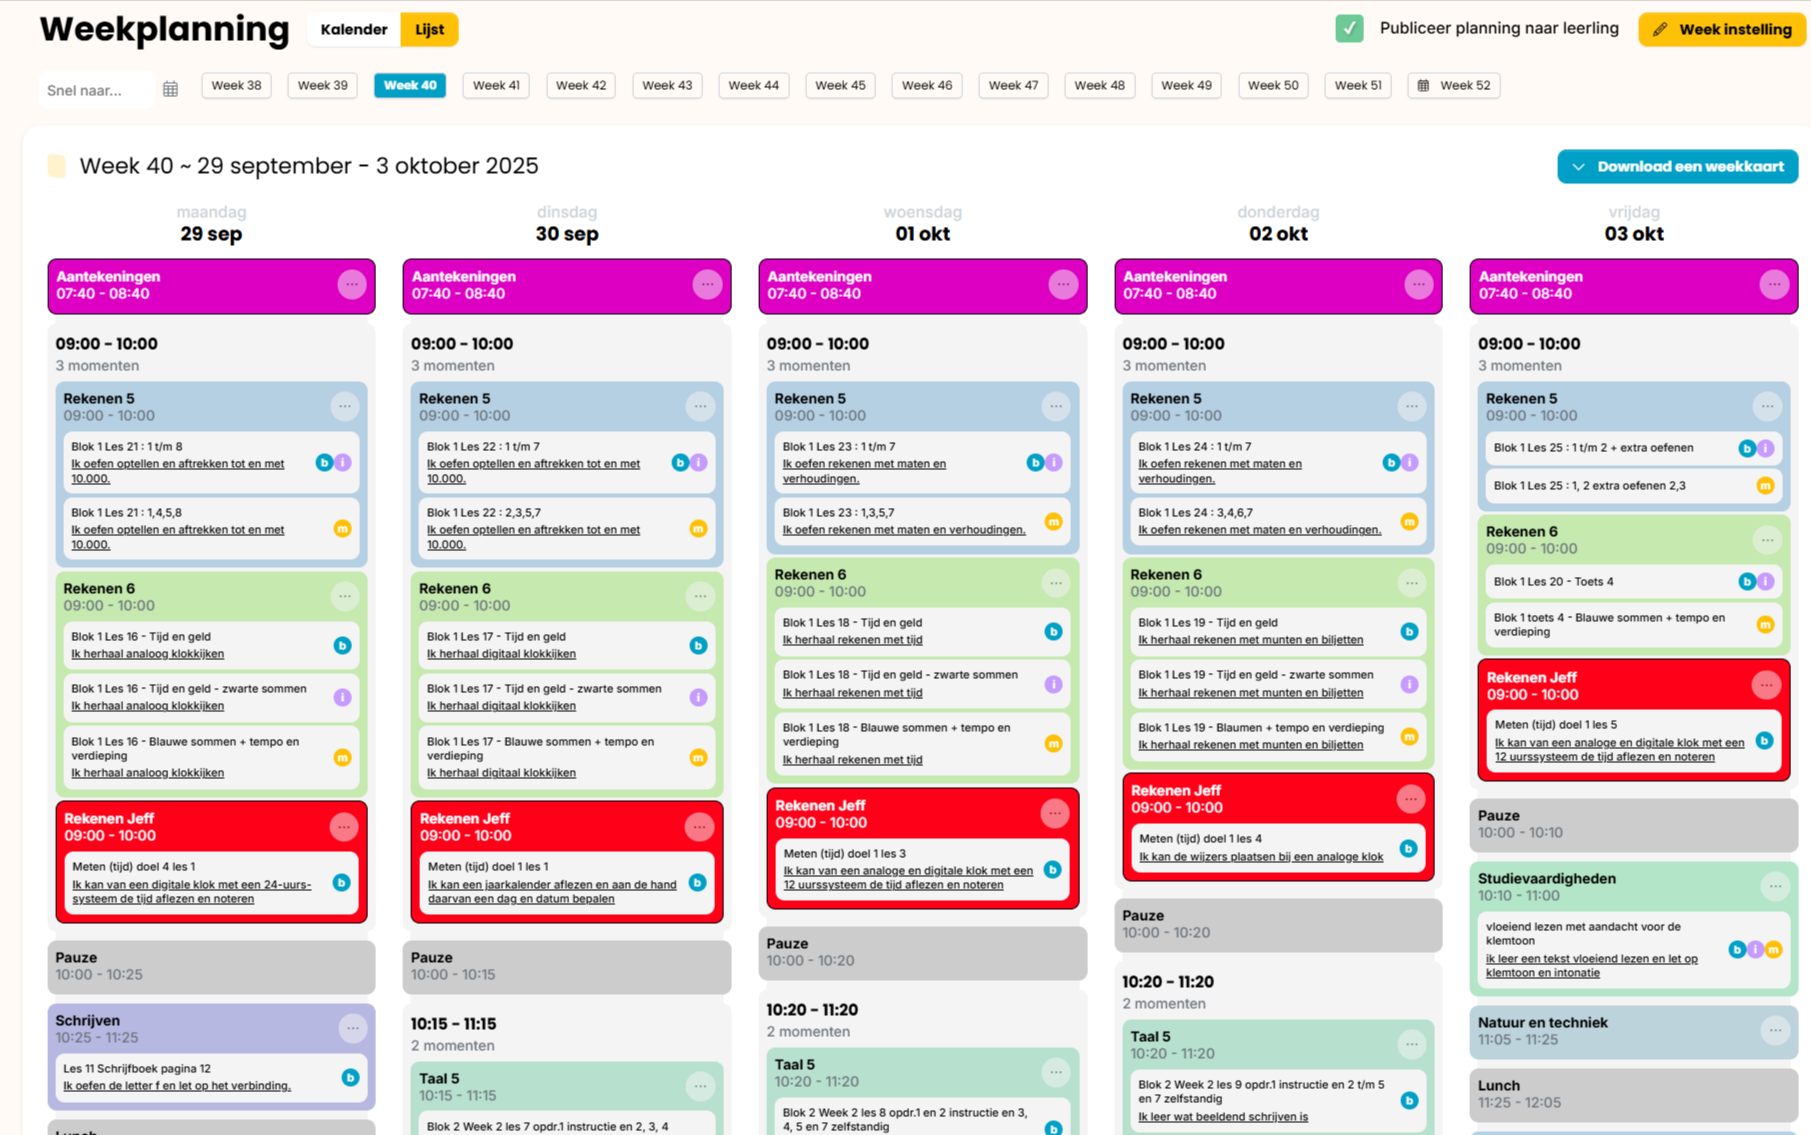The height and width of the screenshot is (1135, 1811).
Task: Click three-dots on Tuesday's Rekenen 6 block
Action: [700, 596]
